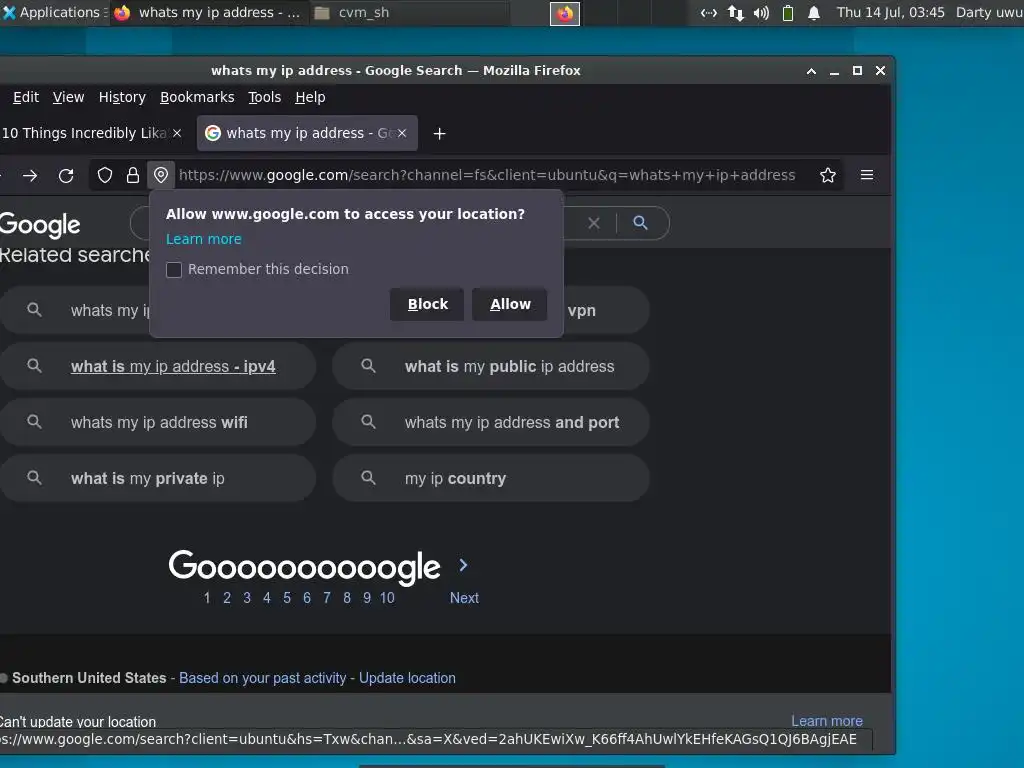Go to results page 5

coord(287,598)
